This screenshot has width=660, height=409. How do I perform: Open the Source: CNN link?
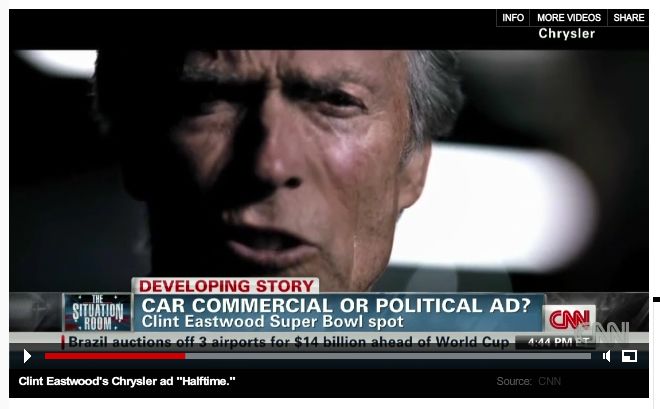[x=529, y=381]
